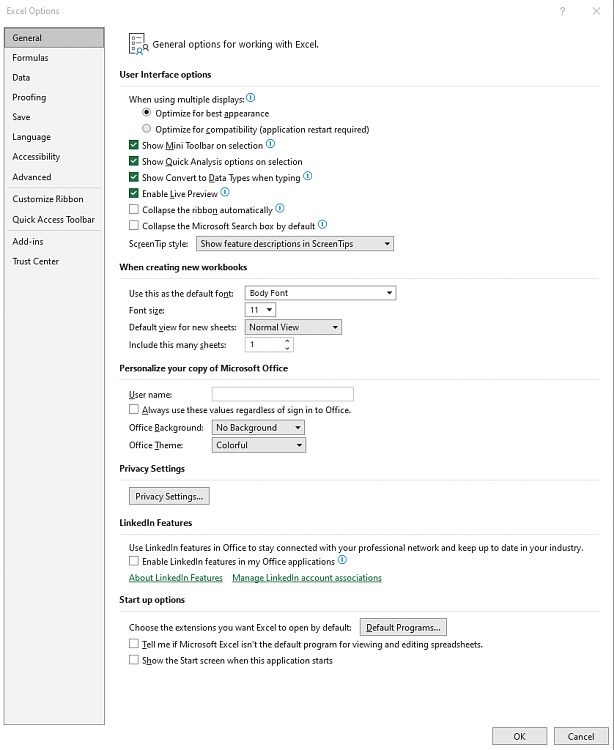Click info icon next to Enable LinkedIn features

click(x=342, y=560)
